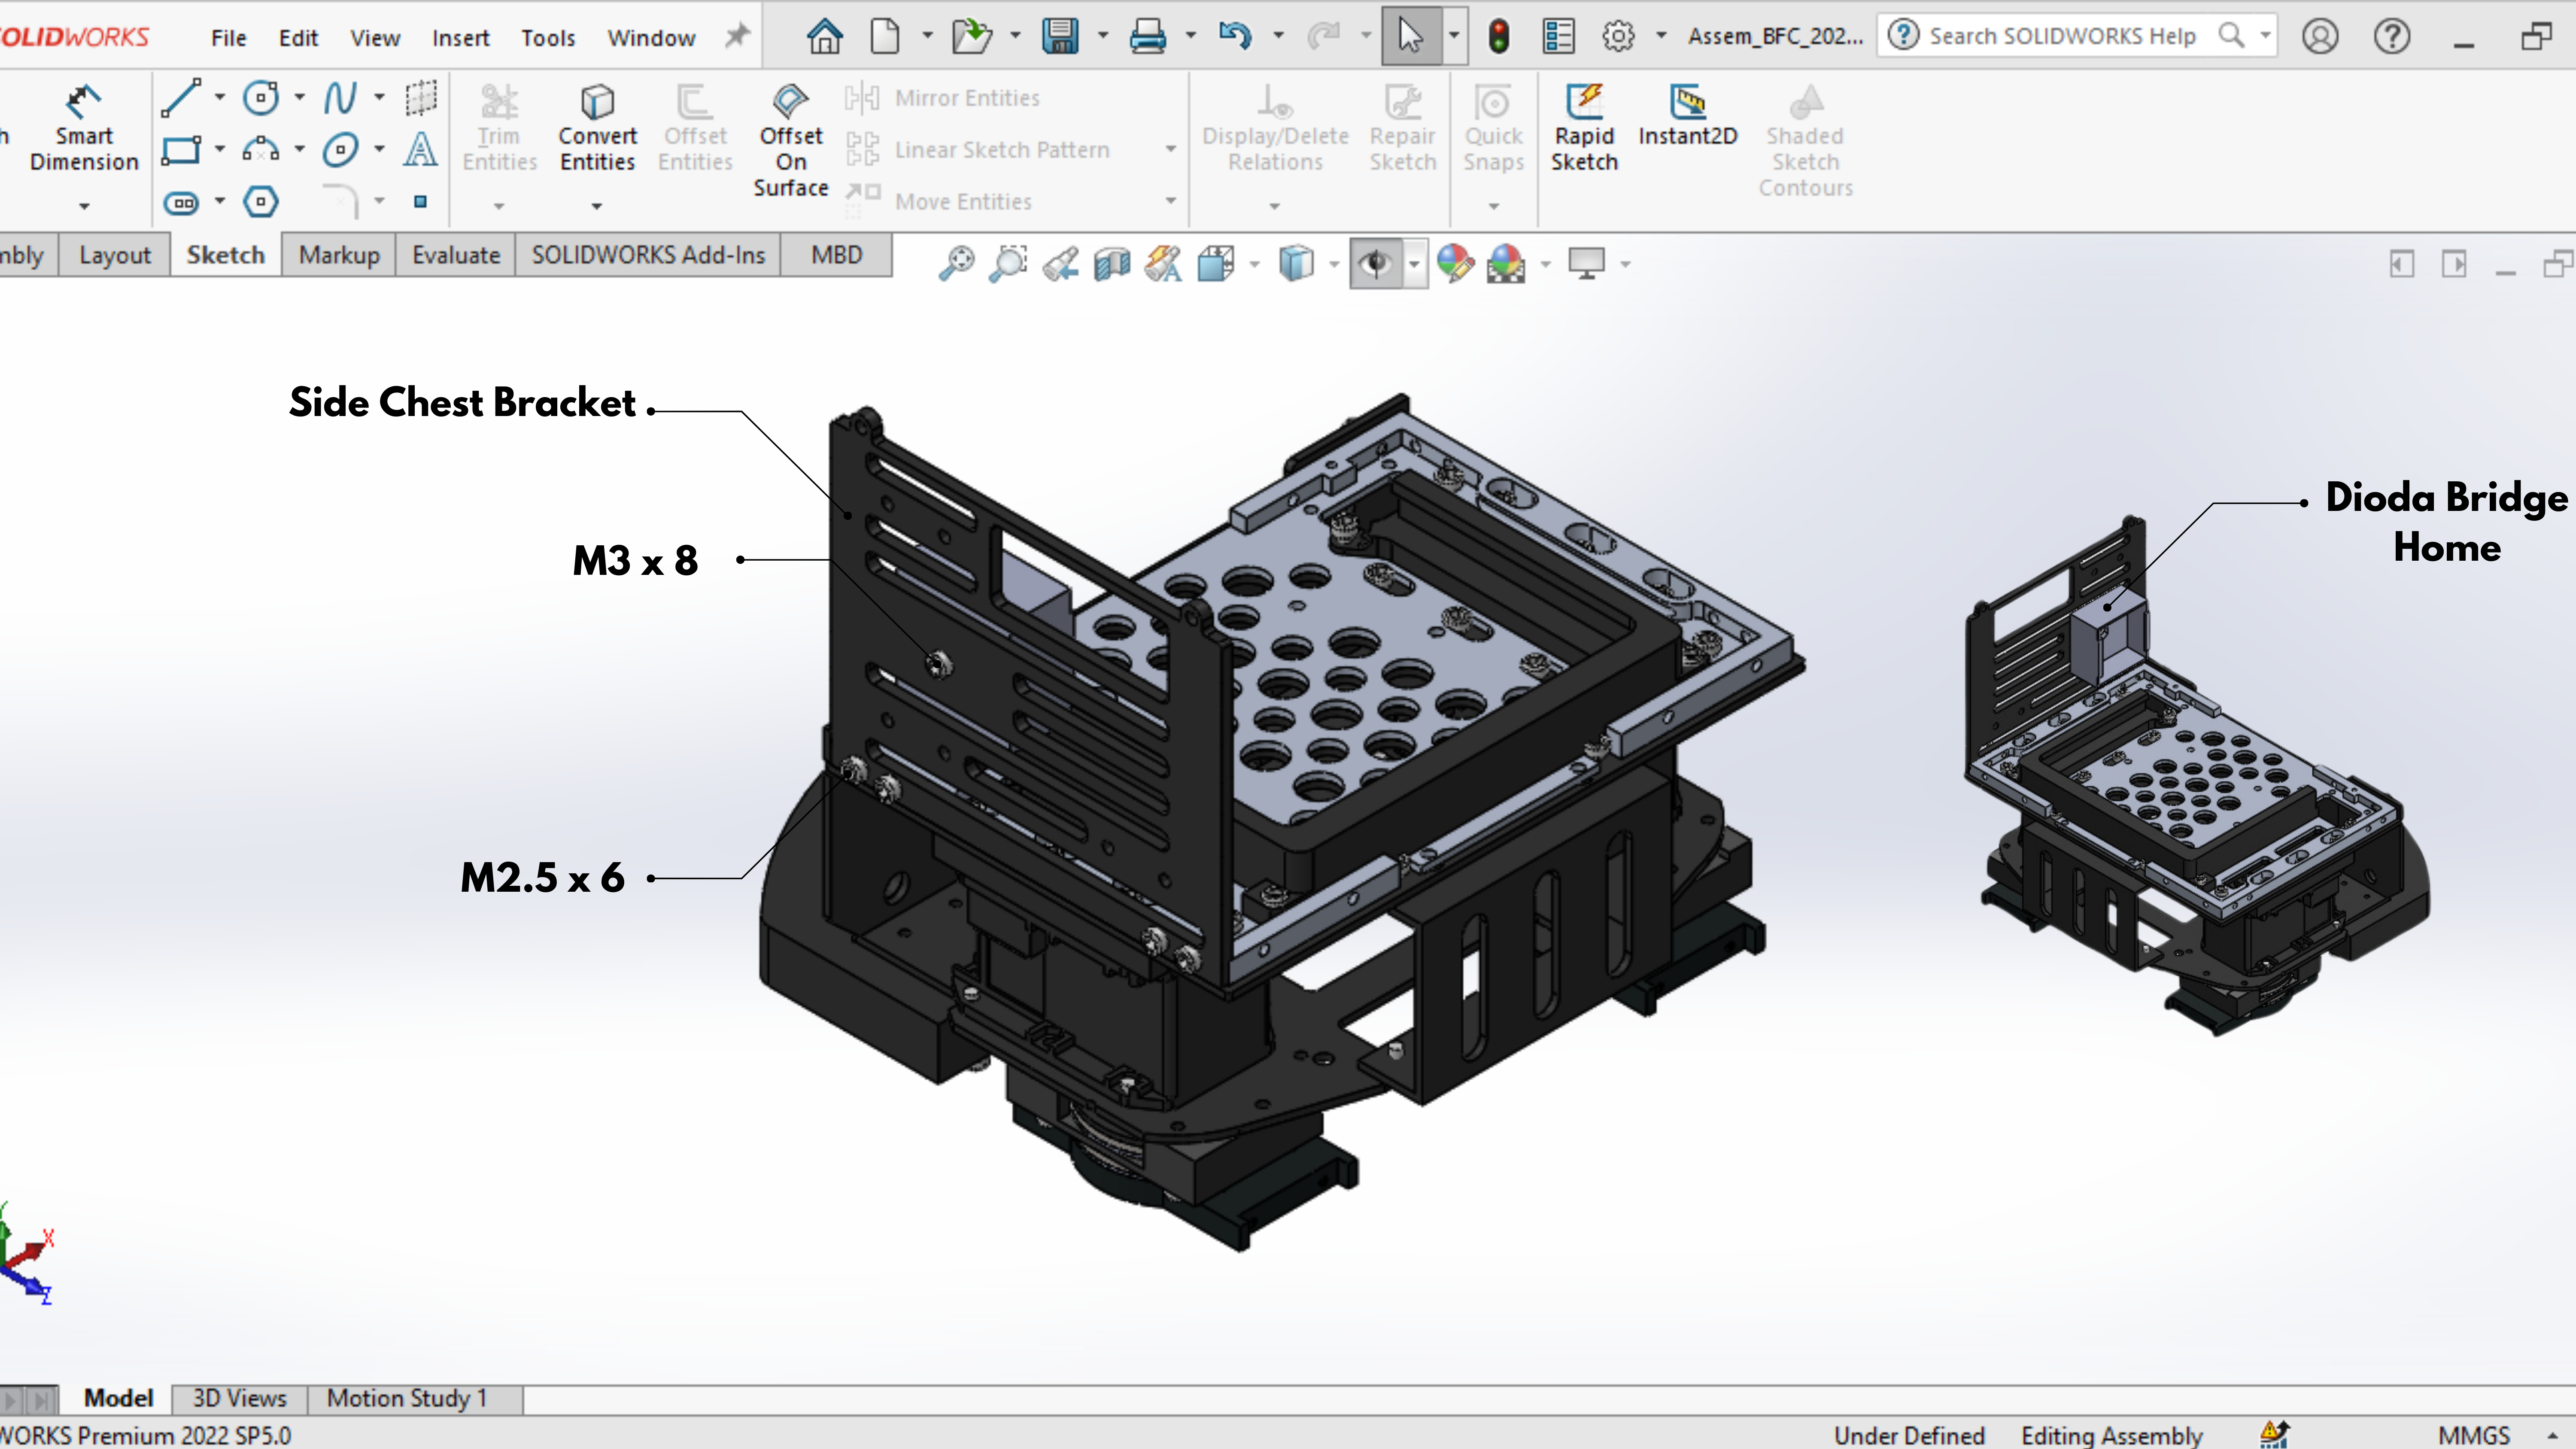Undo the last action
Image resolution: width=2576 pixels, height=1449 pixels.
tap(1236, 37)
